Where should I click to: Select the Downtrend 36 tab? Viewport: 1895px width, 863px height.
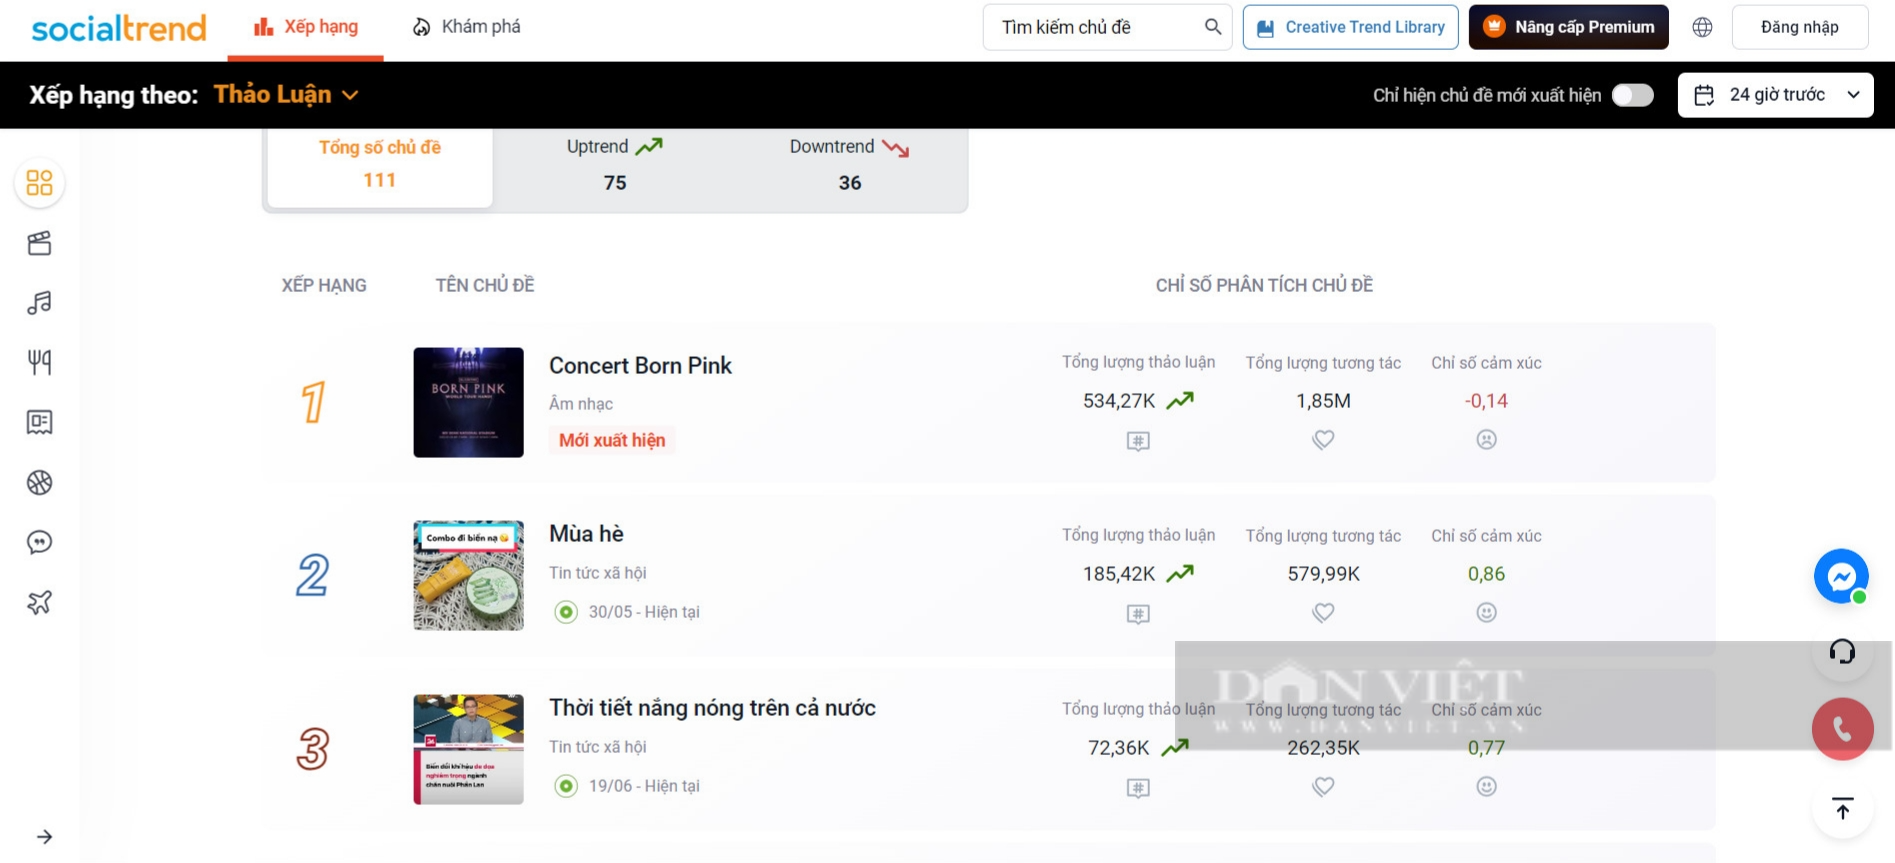(849, 164)
